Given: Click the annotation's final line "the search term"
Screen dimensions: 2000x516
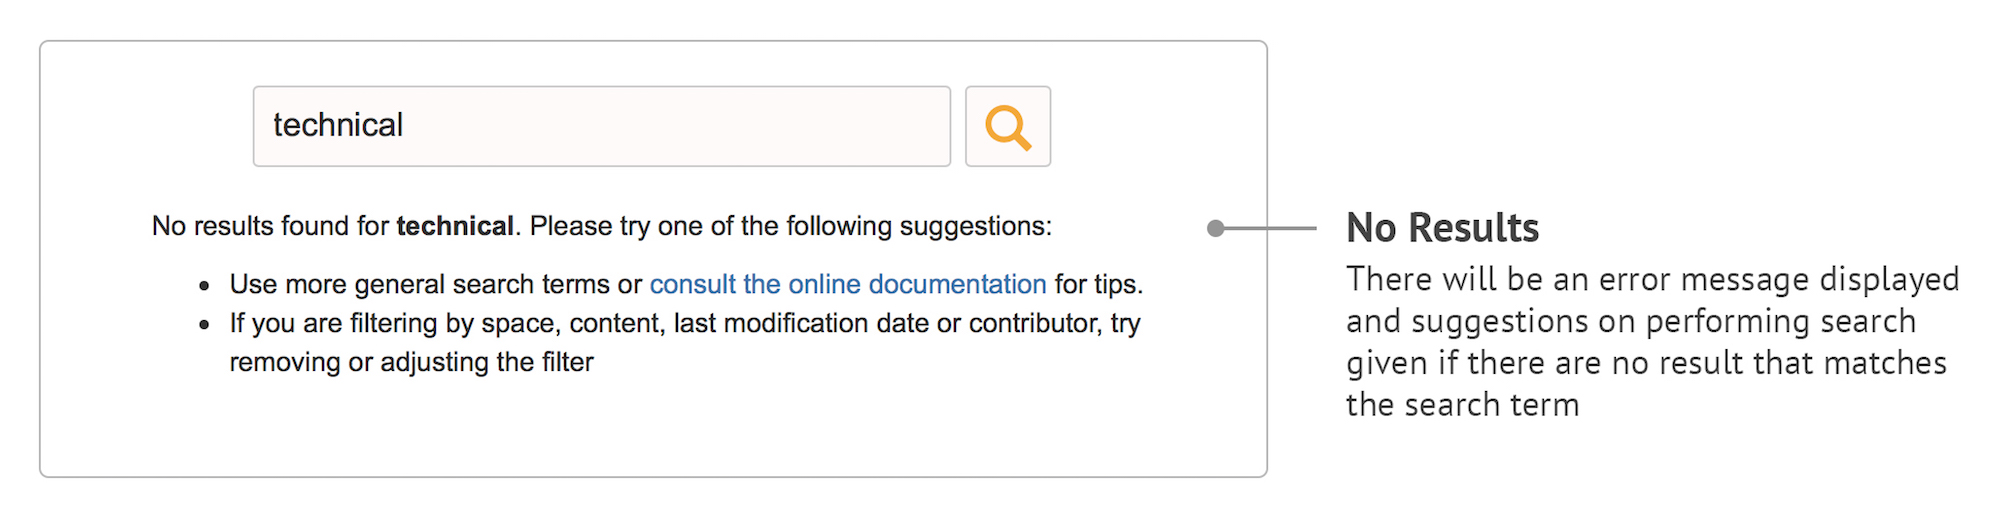Looking at the screenshot, I should click(x=1462, y=405).
